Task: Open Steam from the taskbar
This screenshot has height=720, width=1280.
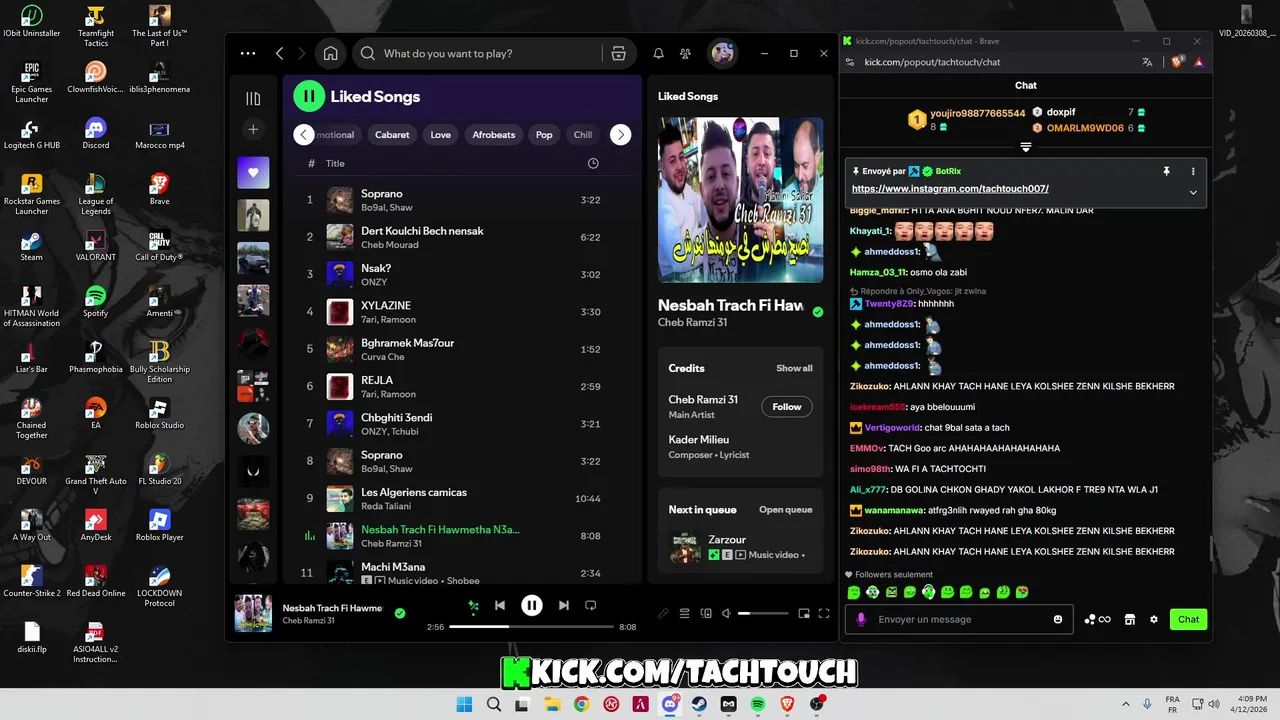Action: click(x=699, y=704)
